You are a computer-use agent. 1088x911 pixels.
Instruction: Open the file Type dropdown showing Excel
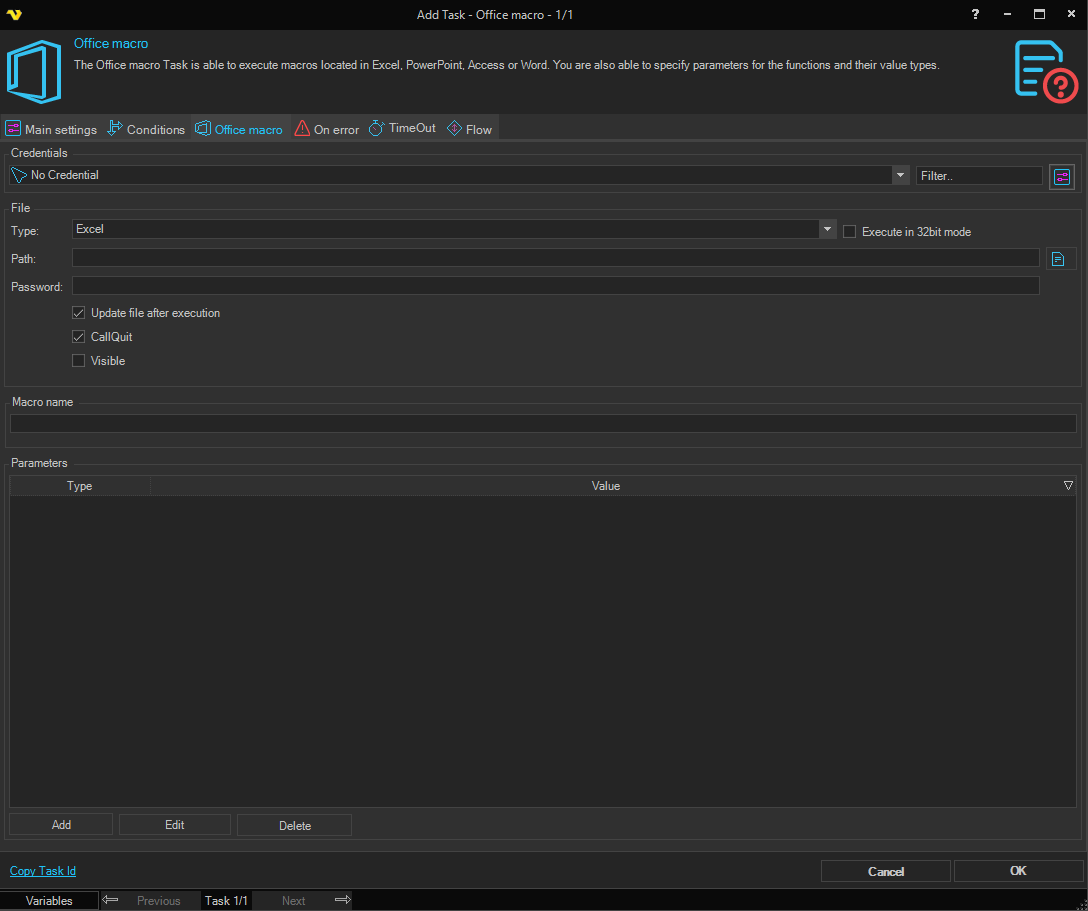click(827, 229)
